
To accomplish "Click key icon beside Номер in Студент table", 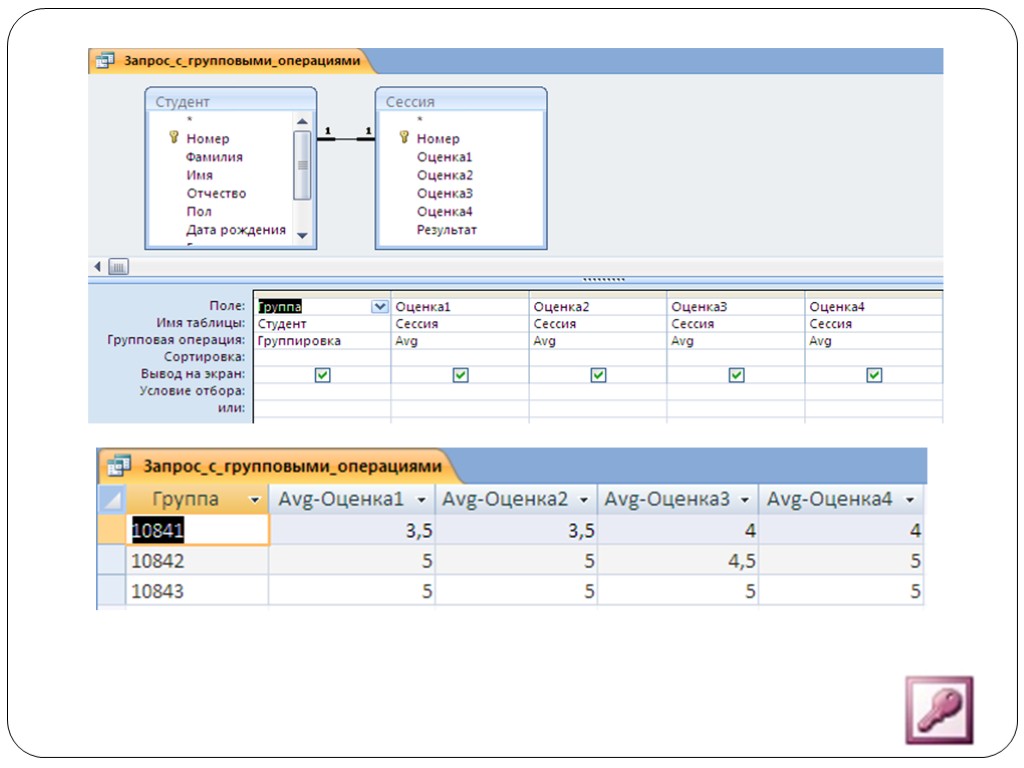I will pyautogui.click(x=173, y=138).
